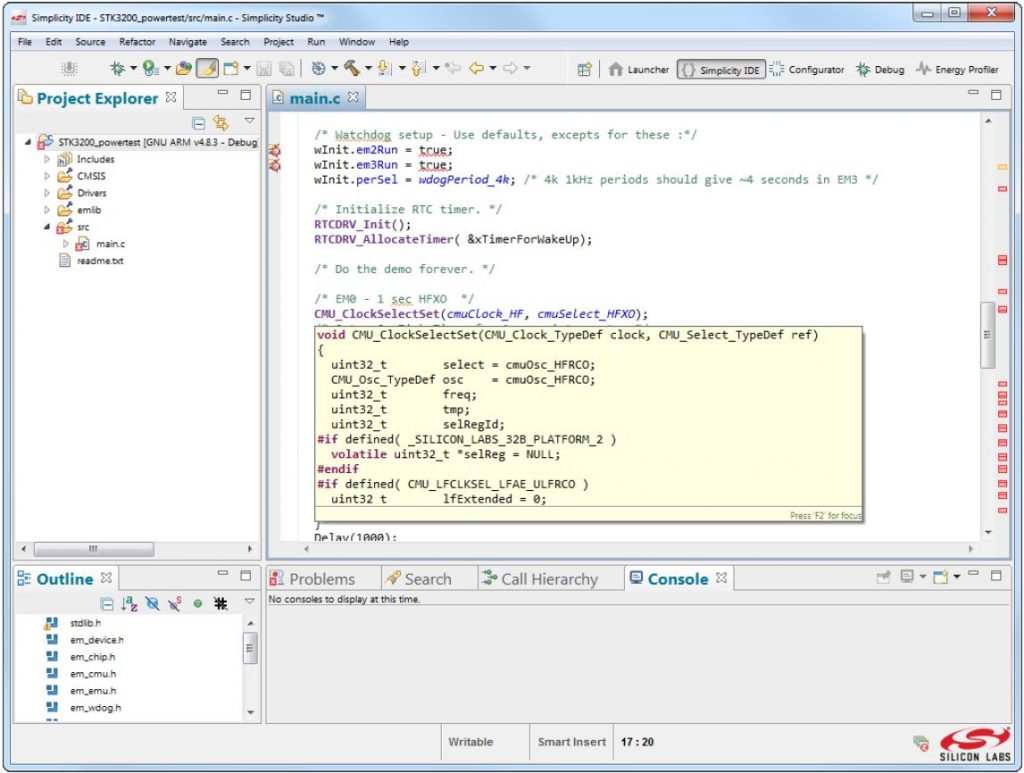Toggle alphabetical sort in the Outline view

coord(129,603)
